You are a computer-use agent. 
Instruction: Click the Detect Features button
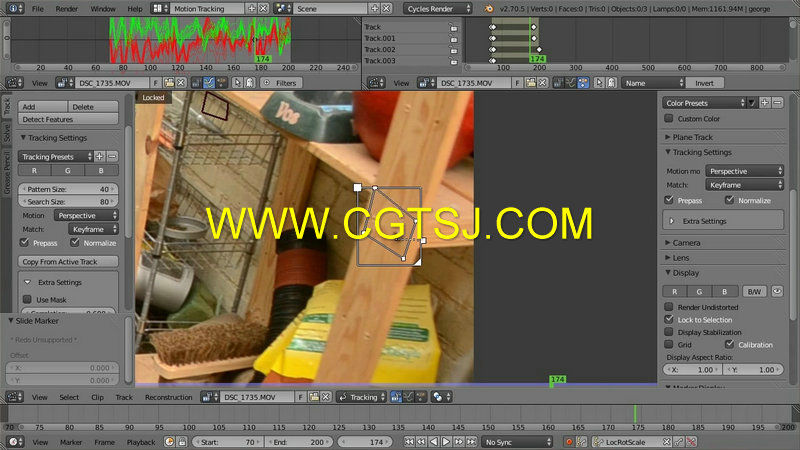(x=68, y=119)
